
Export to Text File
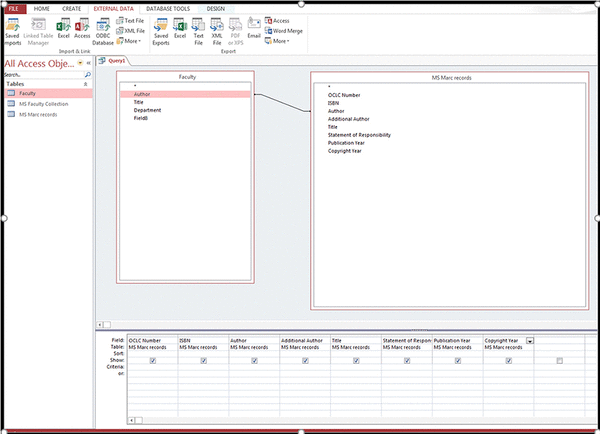pos(198,32)
